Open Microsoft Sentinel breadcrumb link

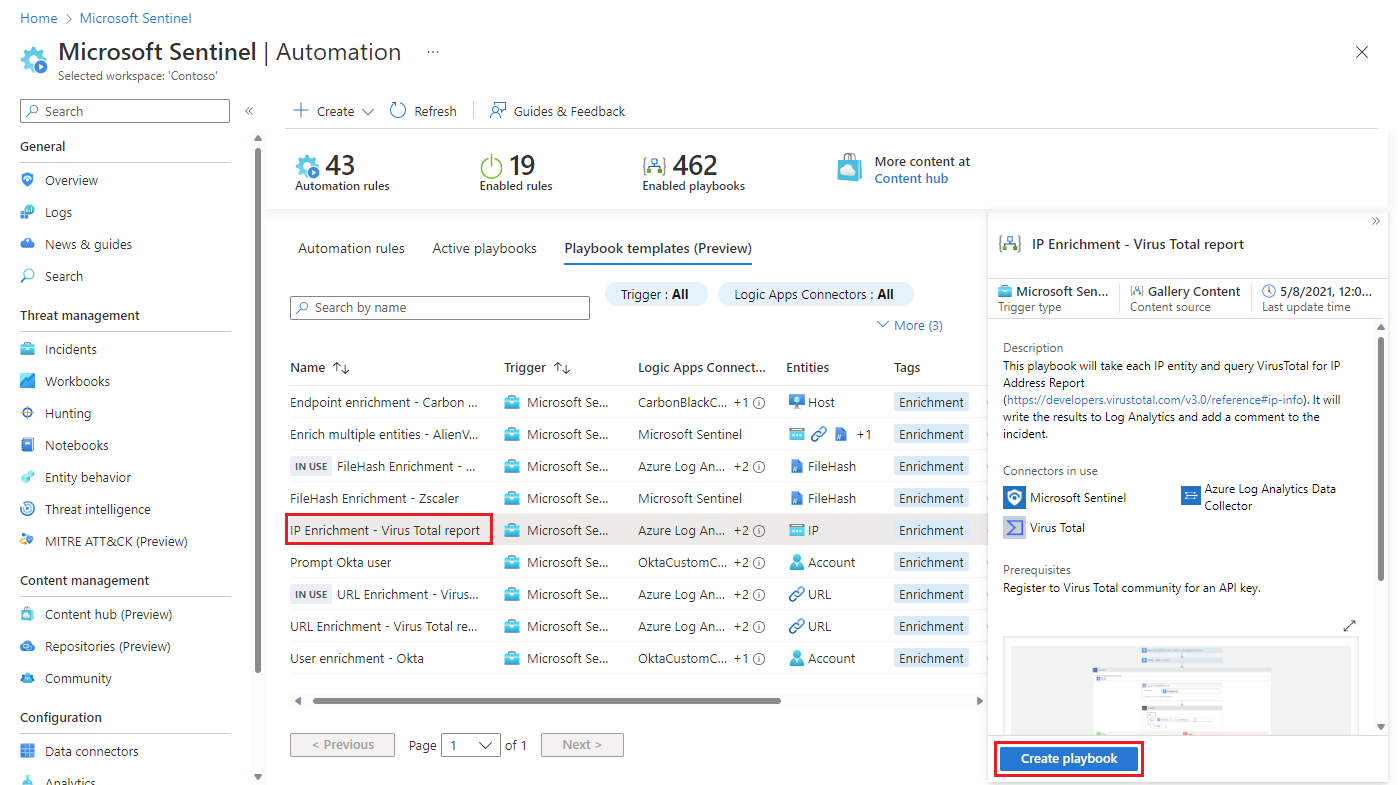(x=136, y=18)
